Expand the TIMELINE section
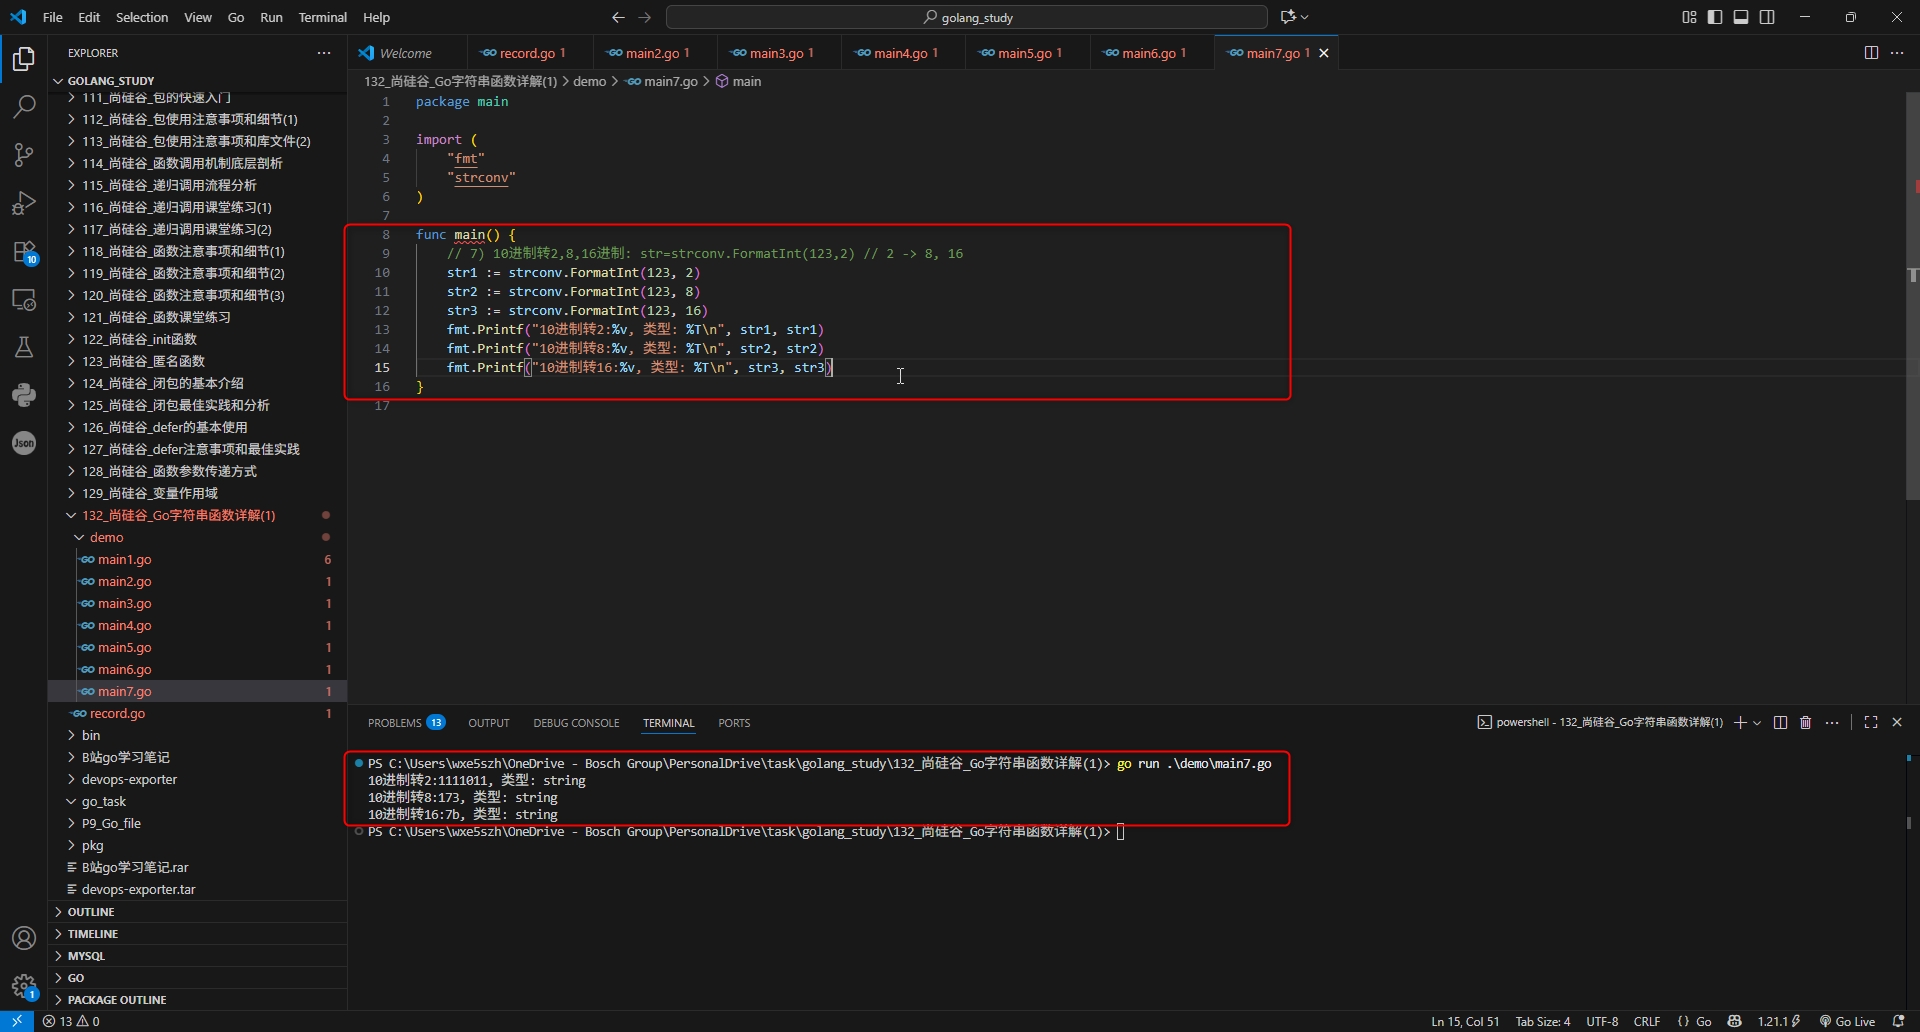The image size is (1920, 1032). (x=197, y=934)
